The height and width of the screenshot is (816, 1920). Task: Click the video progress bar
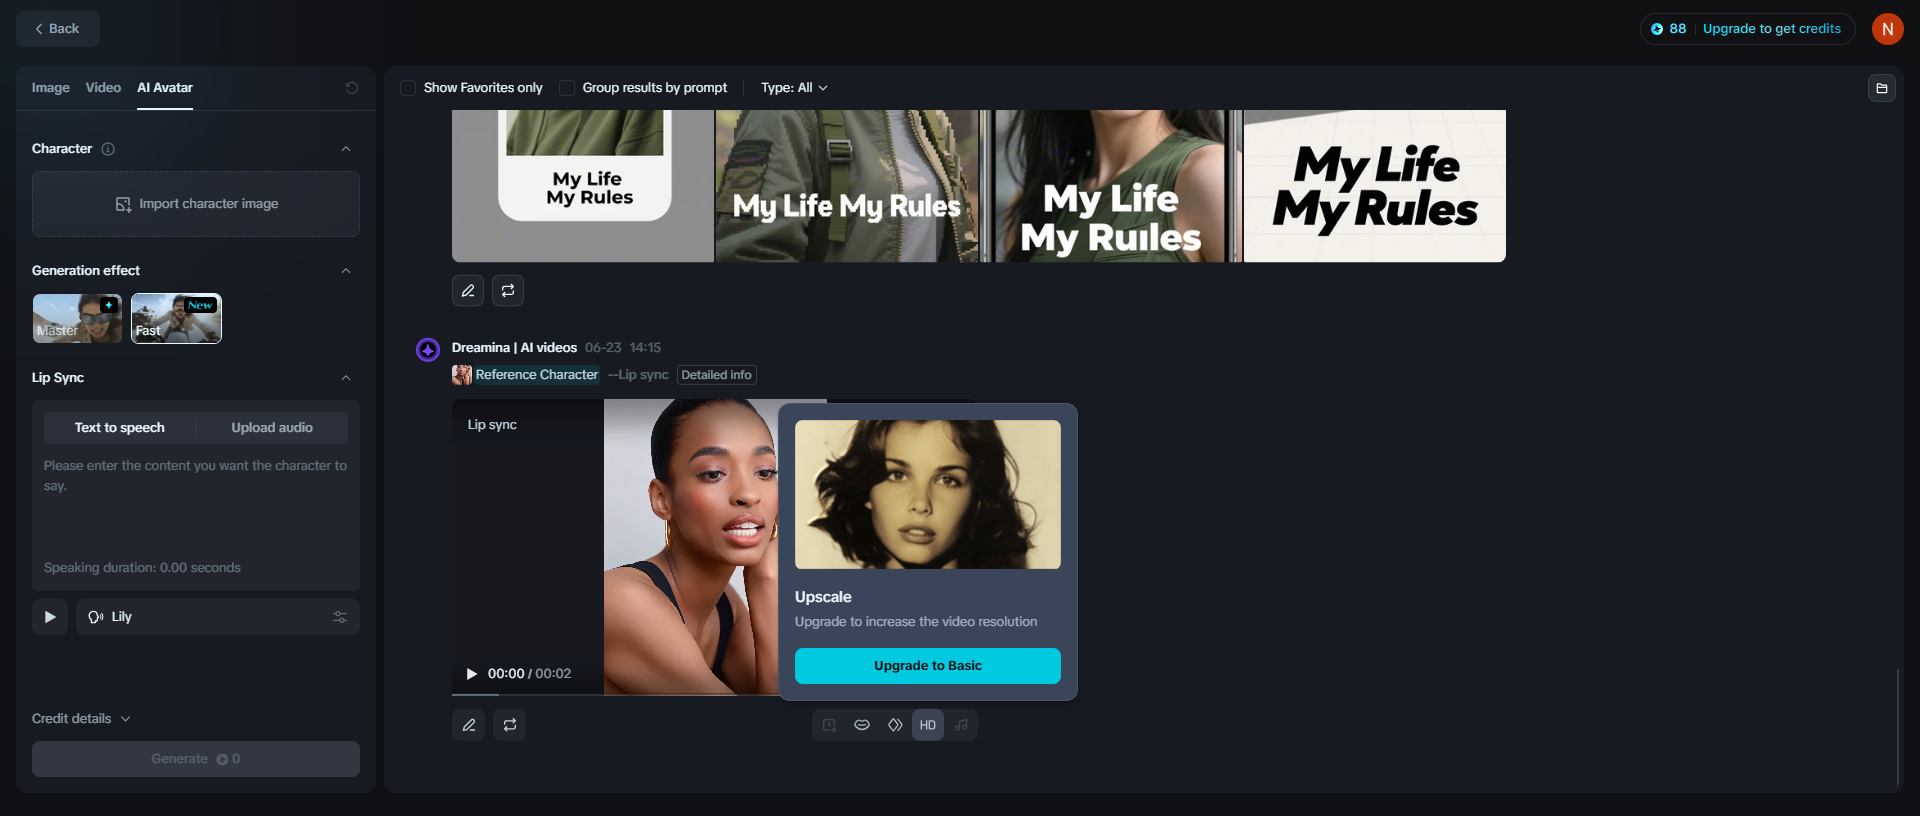point(615,694)
